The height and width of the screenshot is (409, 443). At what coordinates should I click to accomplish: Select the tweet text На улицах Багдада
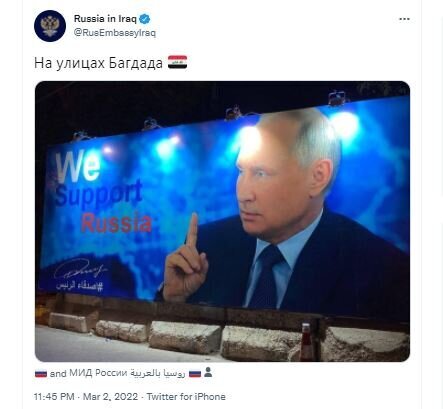click(x=98, y=63)
